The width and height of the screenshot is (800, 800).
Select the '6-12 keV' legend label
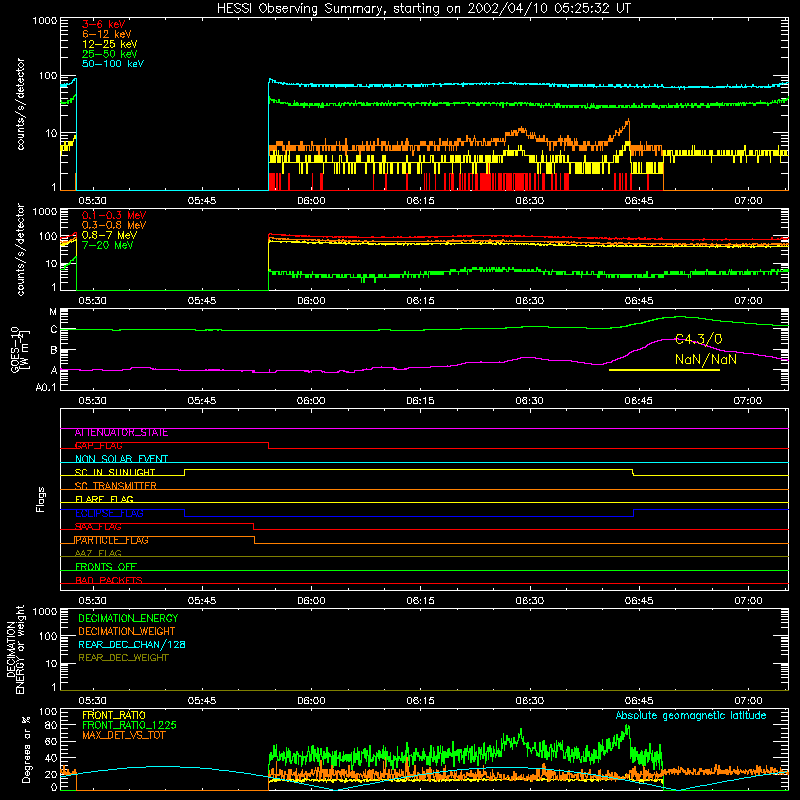tap(107, 34)
